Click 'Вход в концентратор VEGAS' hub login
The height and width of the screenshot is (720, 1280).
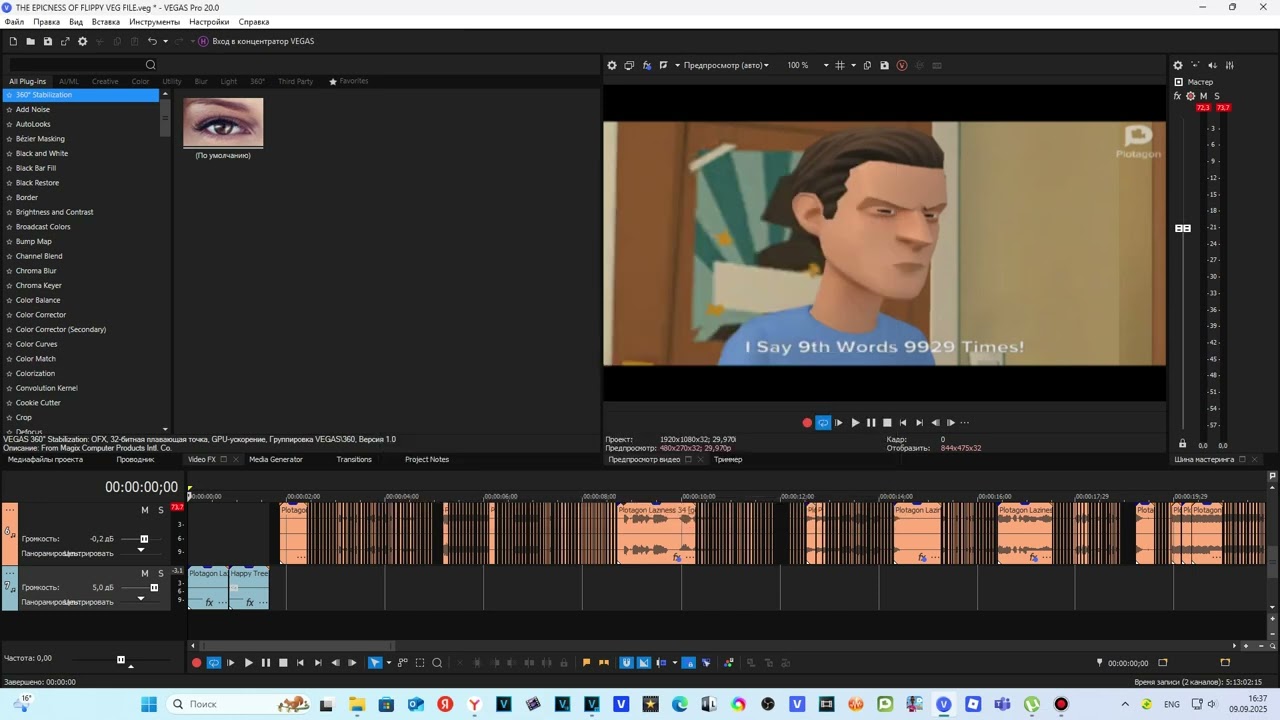click(257, 41)
